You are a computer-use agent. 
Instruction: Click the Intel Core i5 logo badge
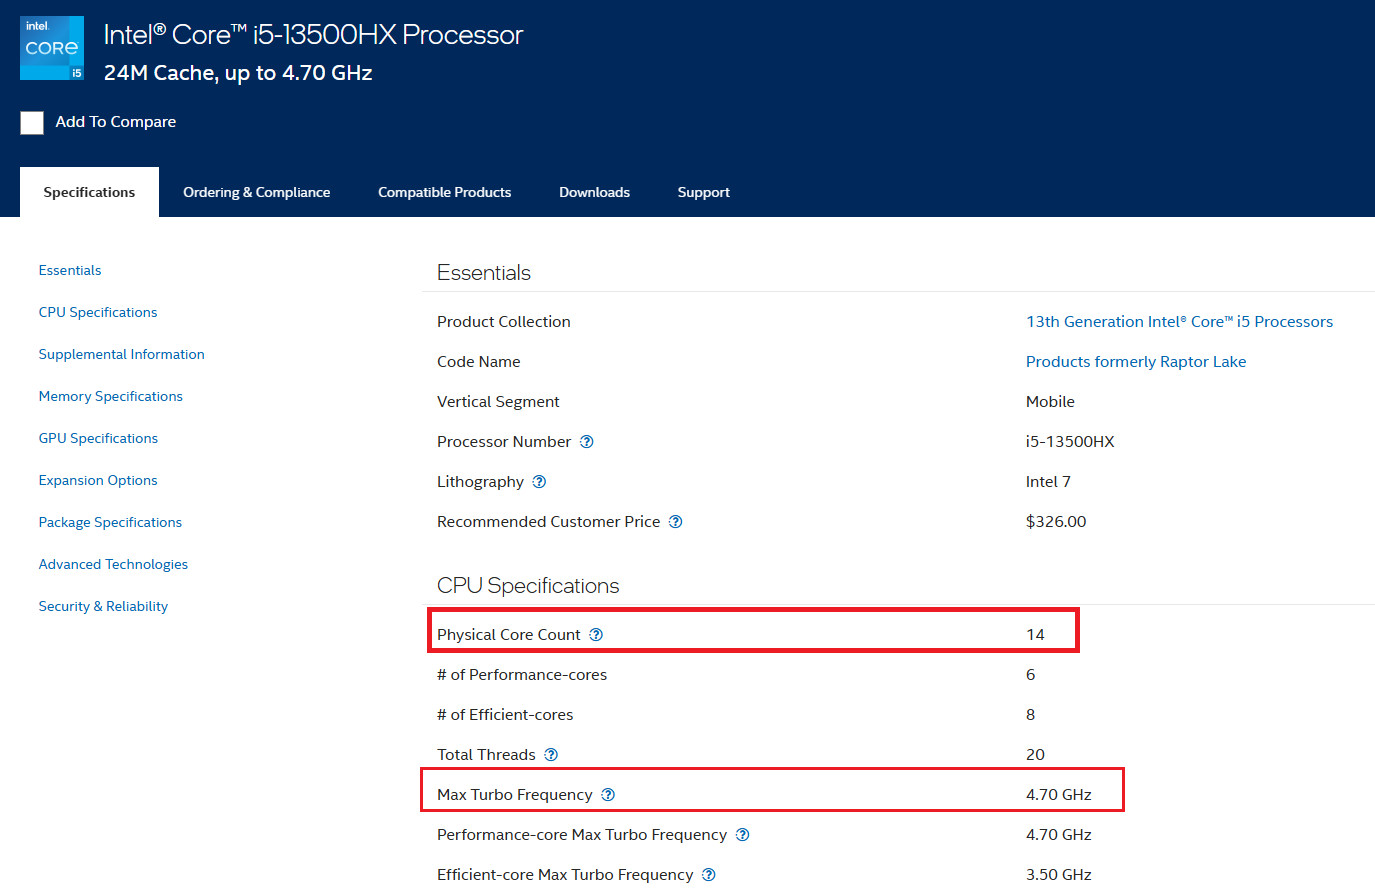pyautogui.click(x=52, y=48)
